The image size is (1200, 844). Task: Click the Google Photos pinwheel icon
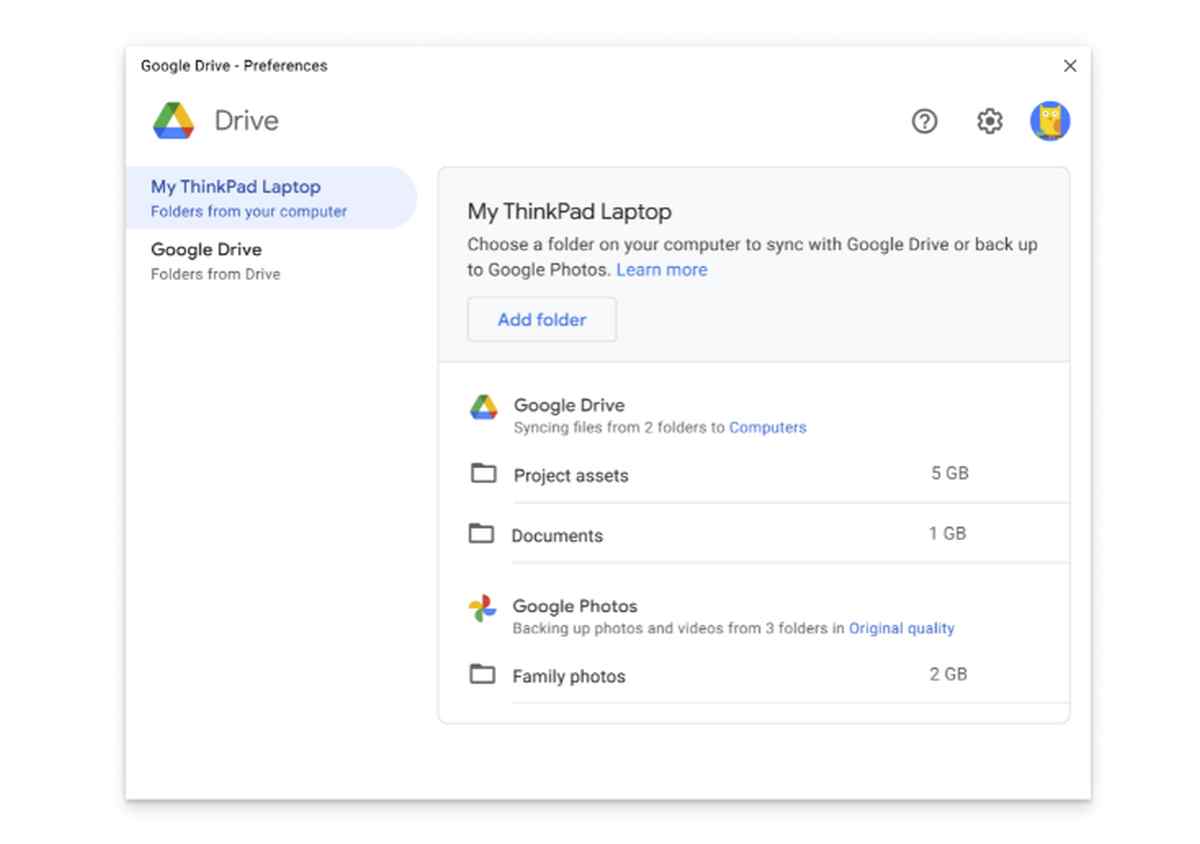pos(482,608)
